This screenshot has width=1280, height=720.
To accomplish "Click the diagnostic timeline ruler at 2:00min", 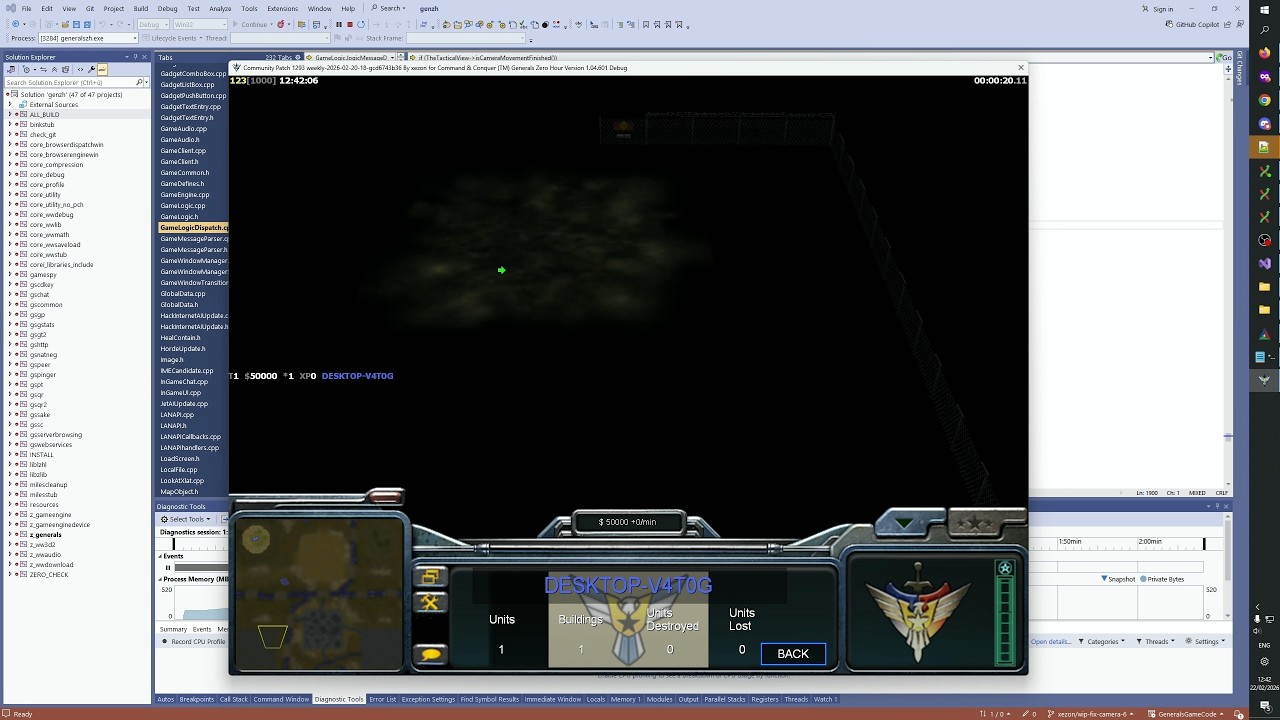I will [1150, 542].
